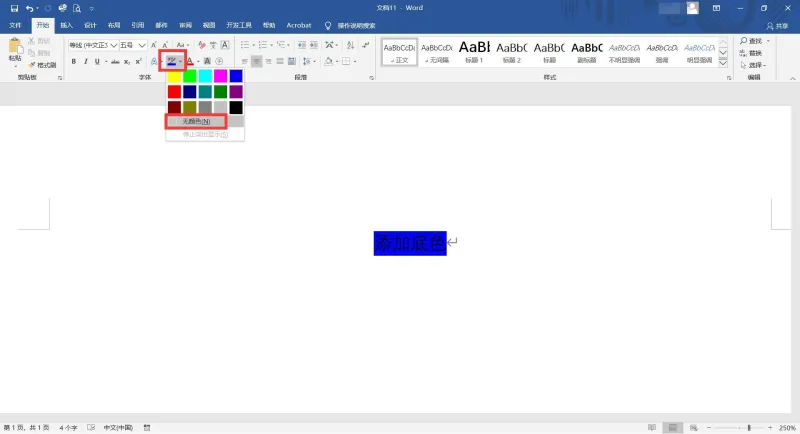Click the strikethrough text icon
Viewport: 800px width, 434px height.
115,62
